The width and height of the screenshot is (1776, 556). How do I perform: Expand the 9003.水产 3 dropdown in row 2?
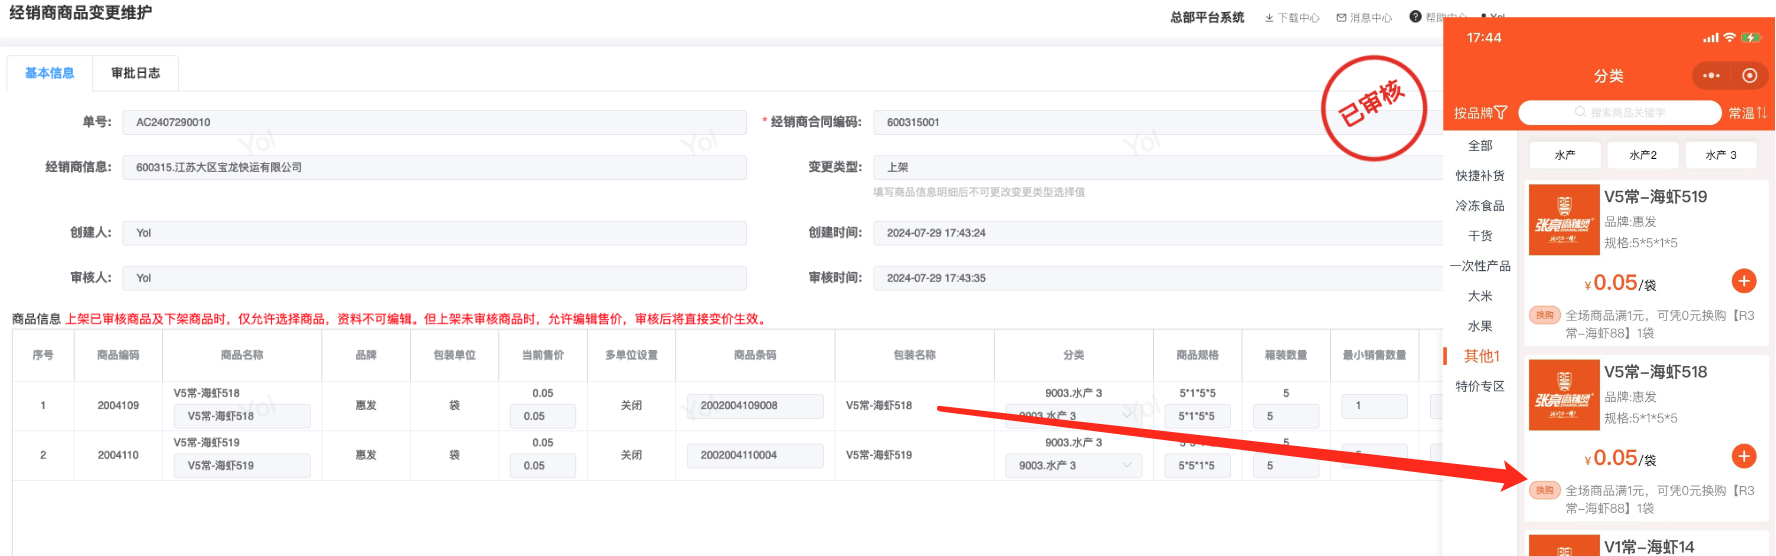point(1073,466)
